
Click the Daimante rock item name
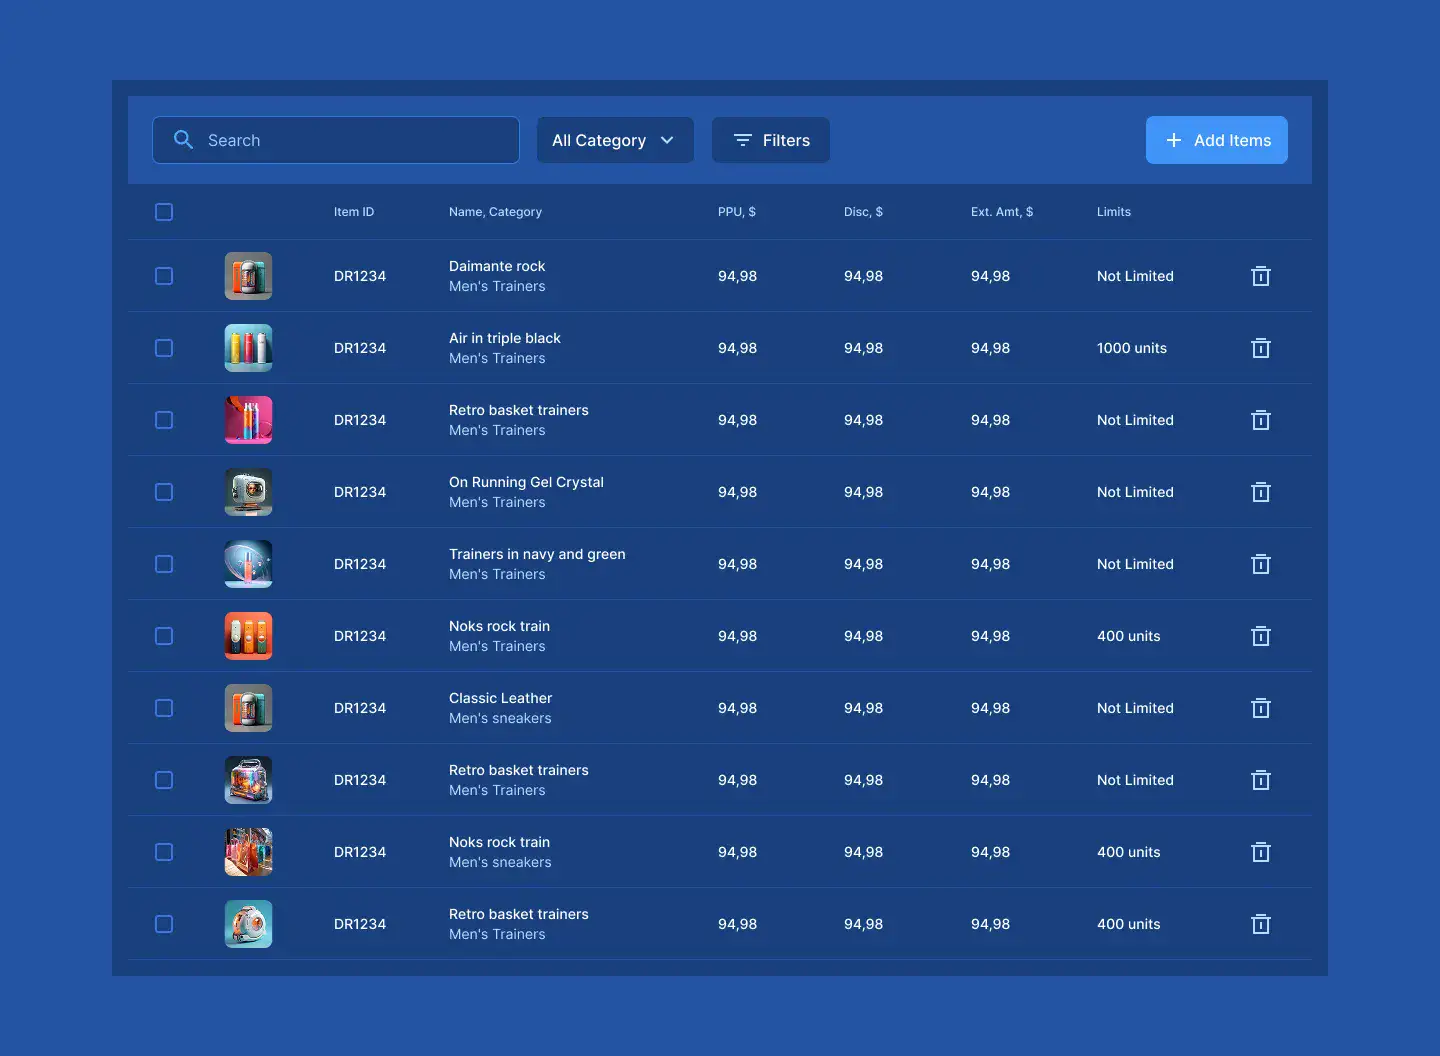[497, 266]
